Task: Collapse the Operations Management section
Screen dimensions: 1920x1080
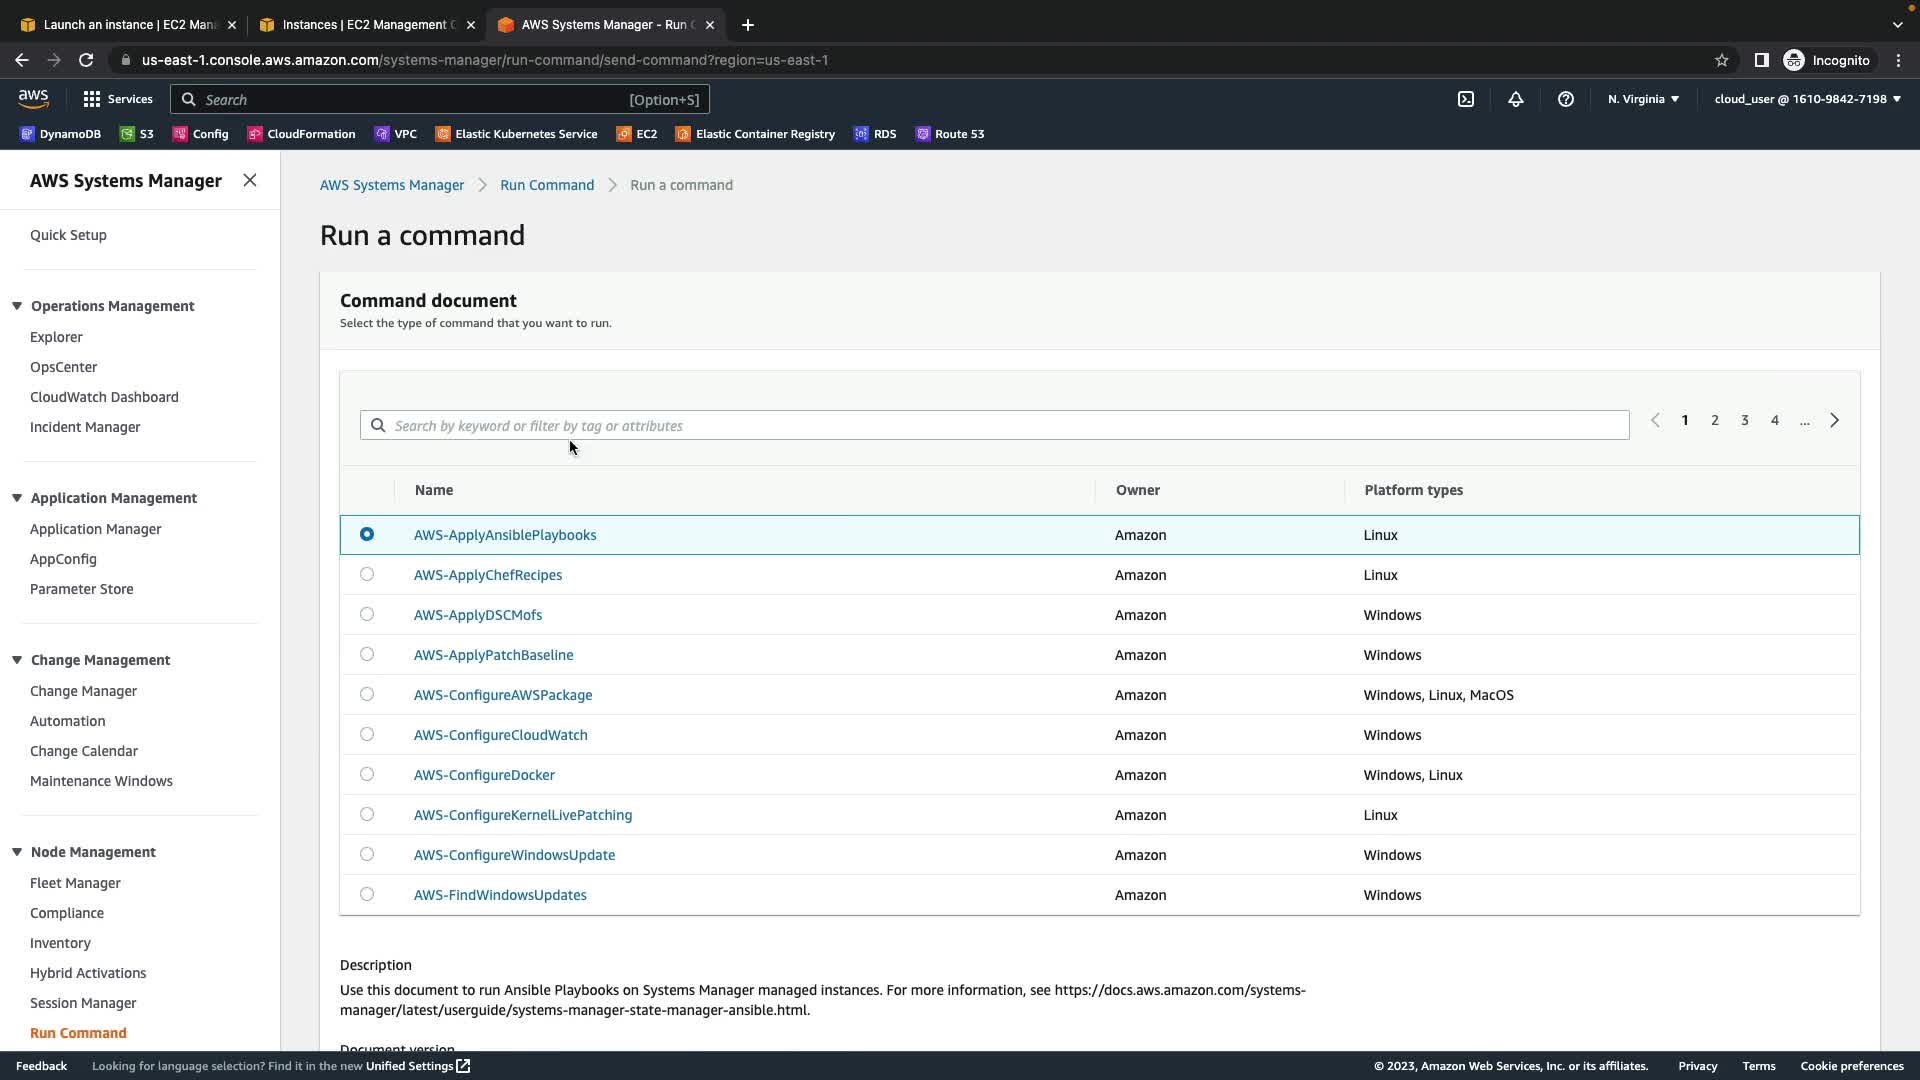Action: [17, 306]
